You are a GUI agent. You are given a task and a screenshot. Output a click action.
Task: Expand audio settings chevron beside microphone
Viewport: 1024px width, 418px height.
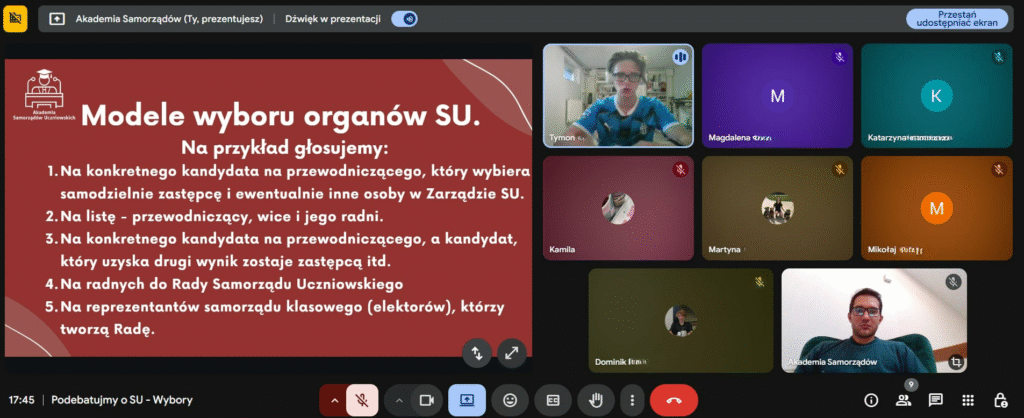tap(333, 400)
